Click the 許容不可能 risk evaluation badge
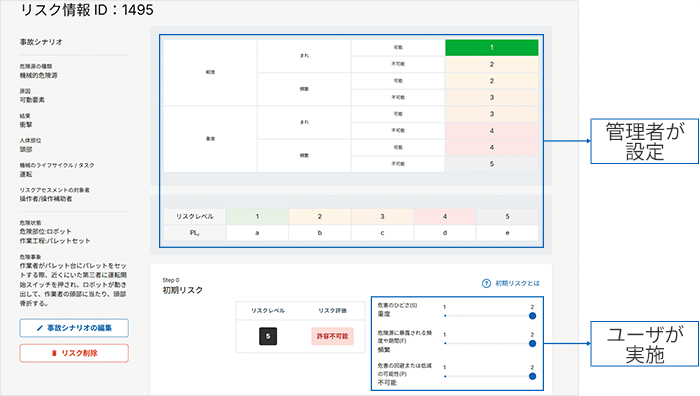The image size is (700, 396). pyautogui.click(x=332, y=336)
